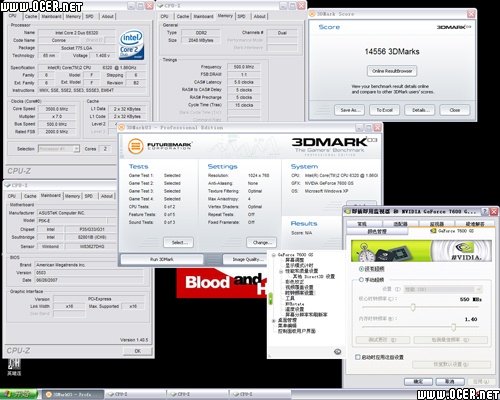
Task: Switch to the SPD tab in the CPU-Z memory window
Action: click(x=242, y=16)
